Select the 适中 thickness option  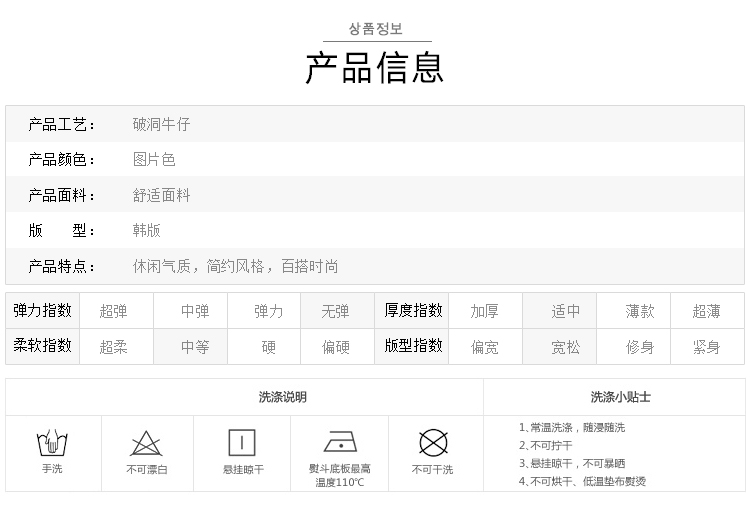pyautogui.click(x=566, y=311)
